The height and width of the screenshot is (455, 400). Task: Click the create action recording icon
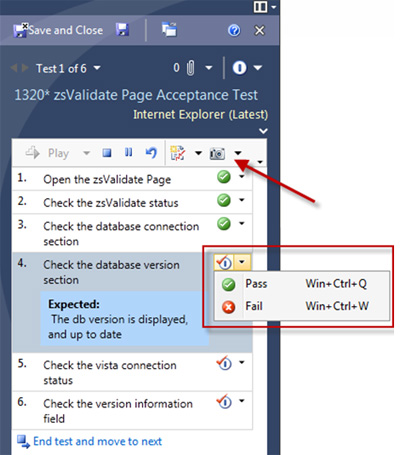pyautogui.click(x=177, y=153)
